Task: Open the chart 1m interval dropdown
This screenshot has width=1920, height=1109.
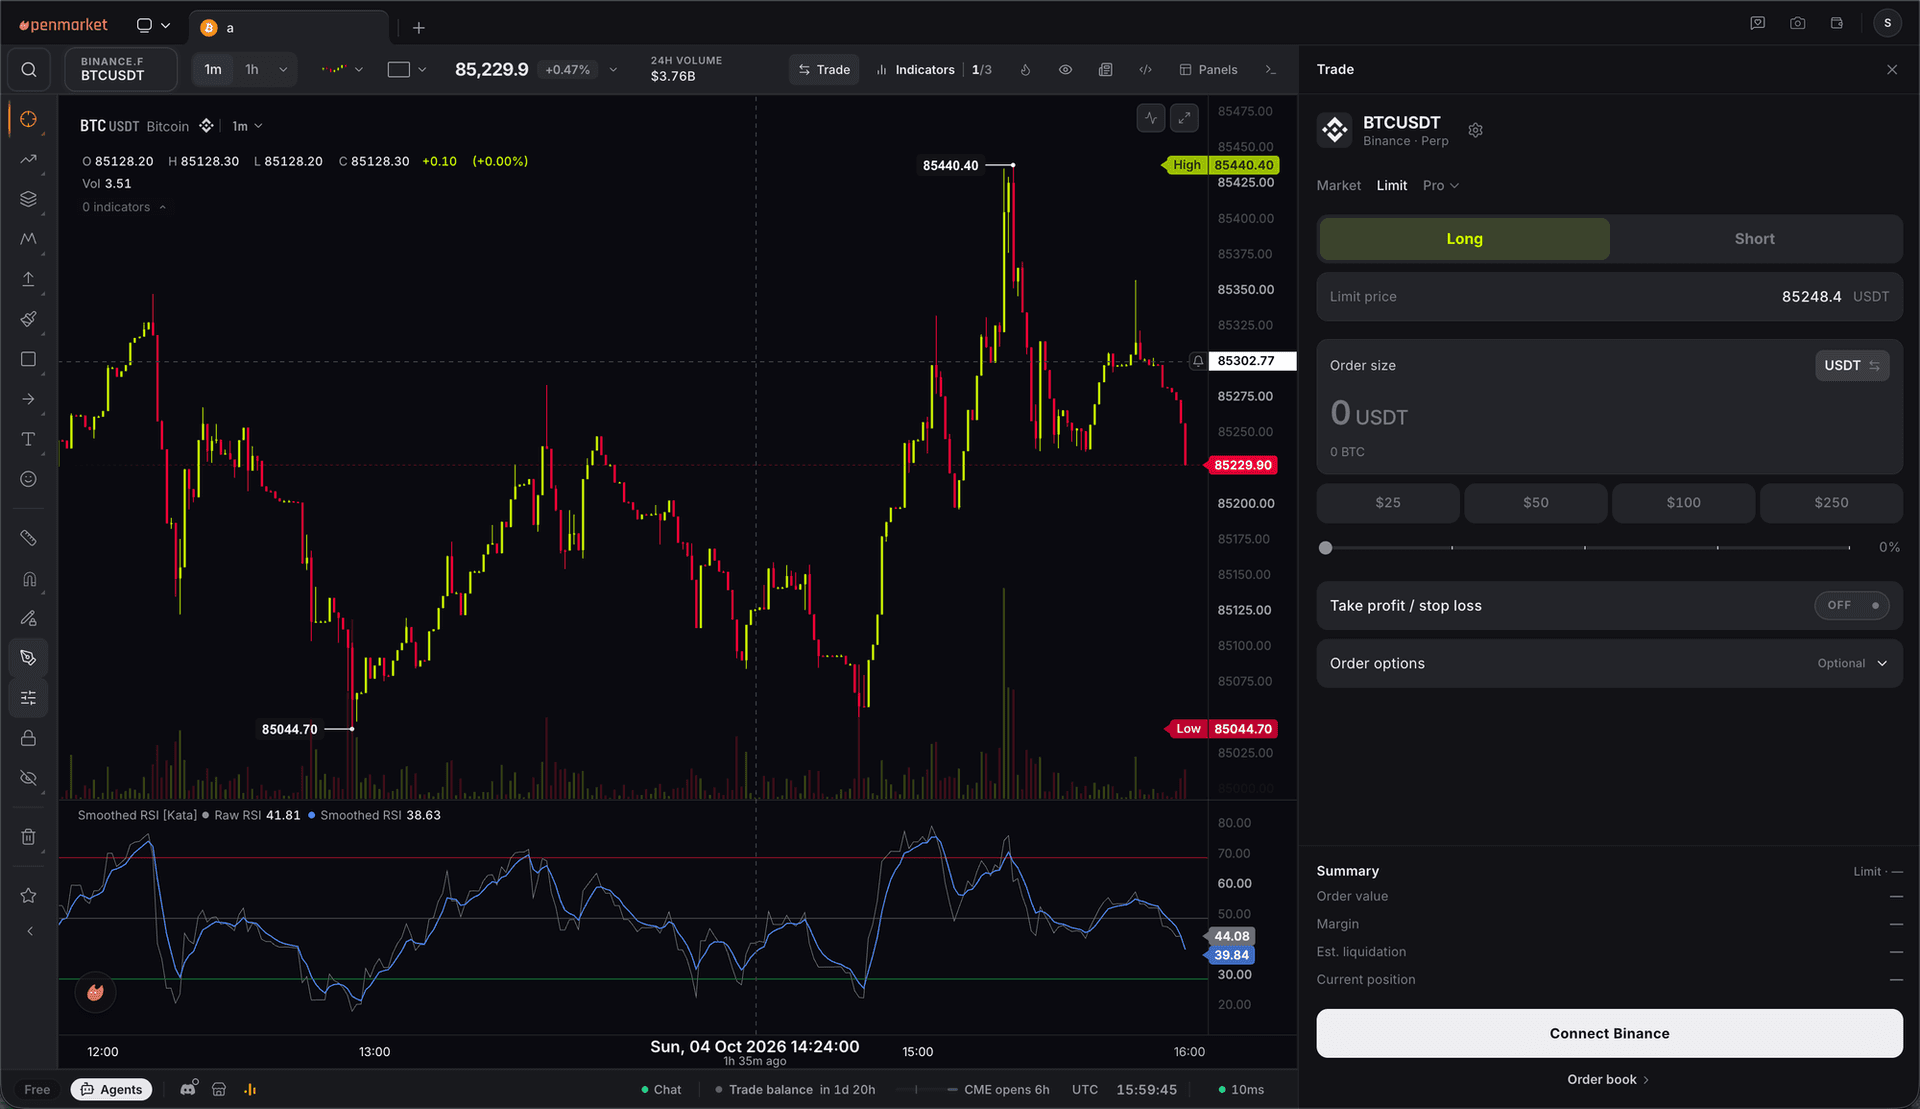Action: [247, 126]
